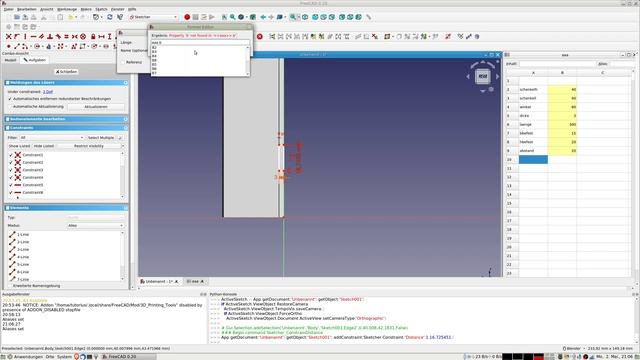
Task: Open the Fenster menu
Action: [x=118, y=9]
